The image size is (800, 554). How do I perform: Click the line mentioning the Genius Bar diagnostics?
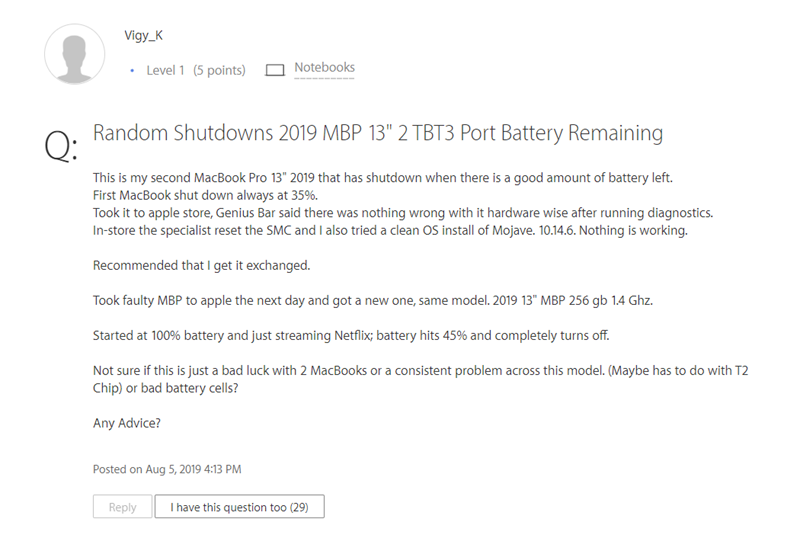click(x=403, y=213)
